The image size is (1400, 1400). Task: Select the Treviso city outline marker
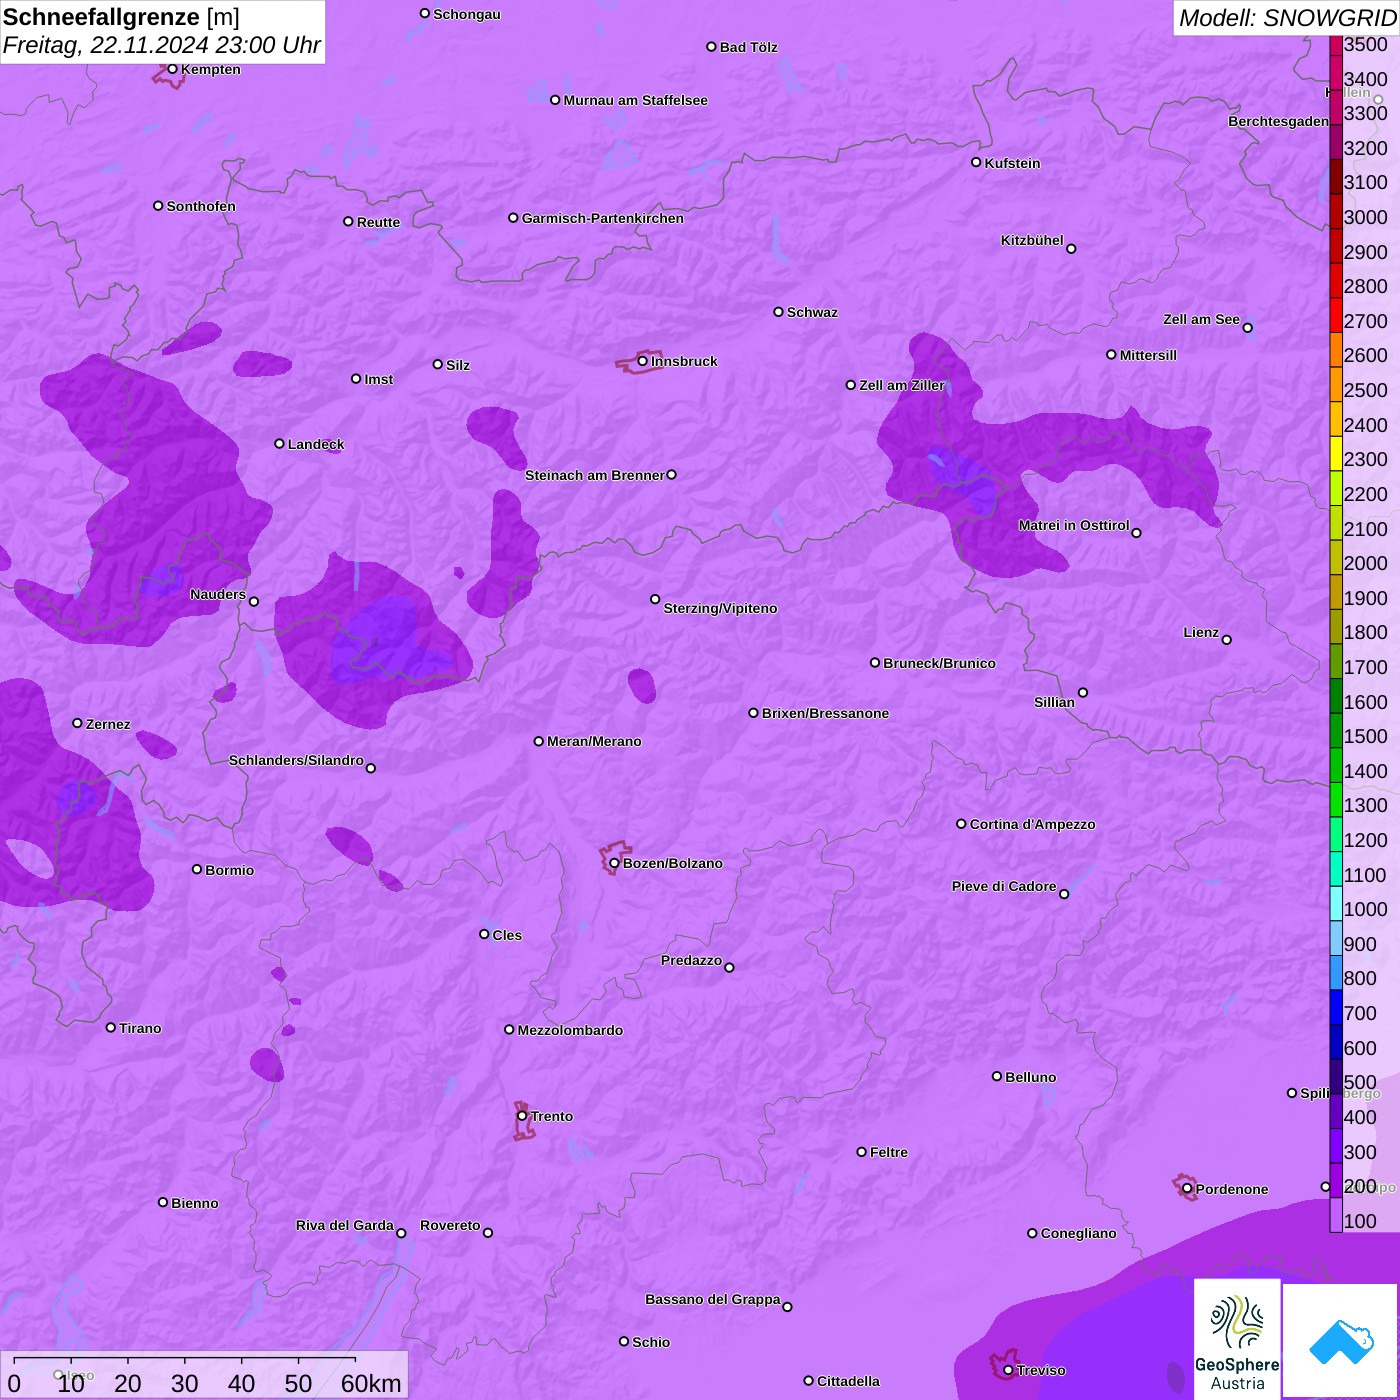(1004, 1367)
